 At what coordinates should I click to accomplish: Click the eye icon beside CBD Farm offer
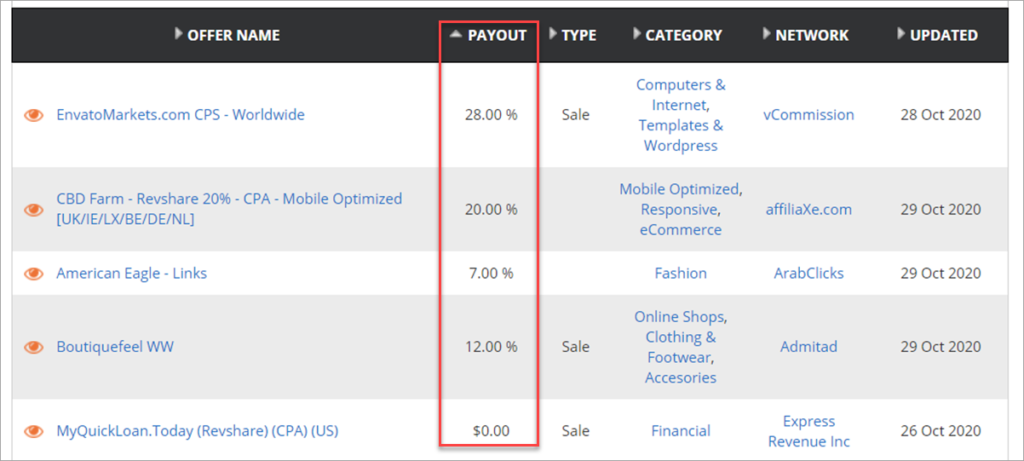pos(34,209)
